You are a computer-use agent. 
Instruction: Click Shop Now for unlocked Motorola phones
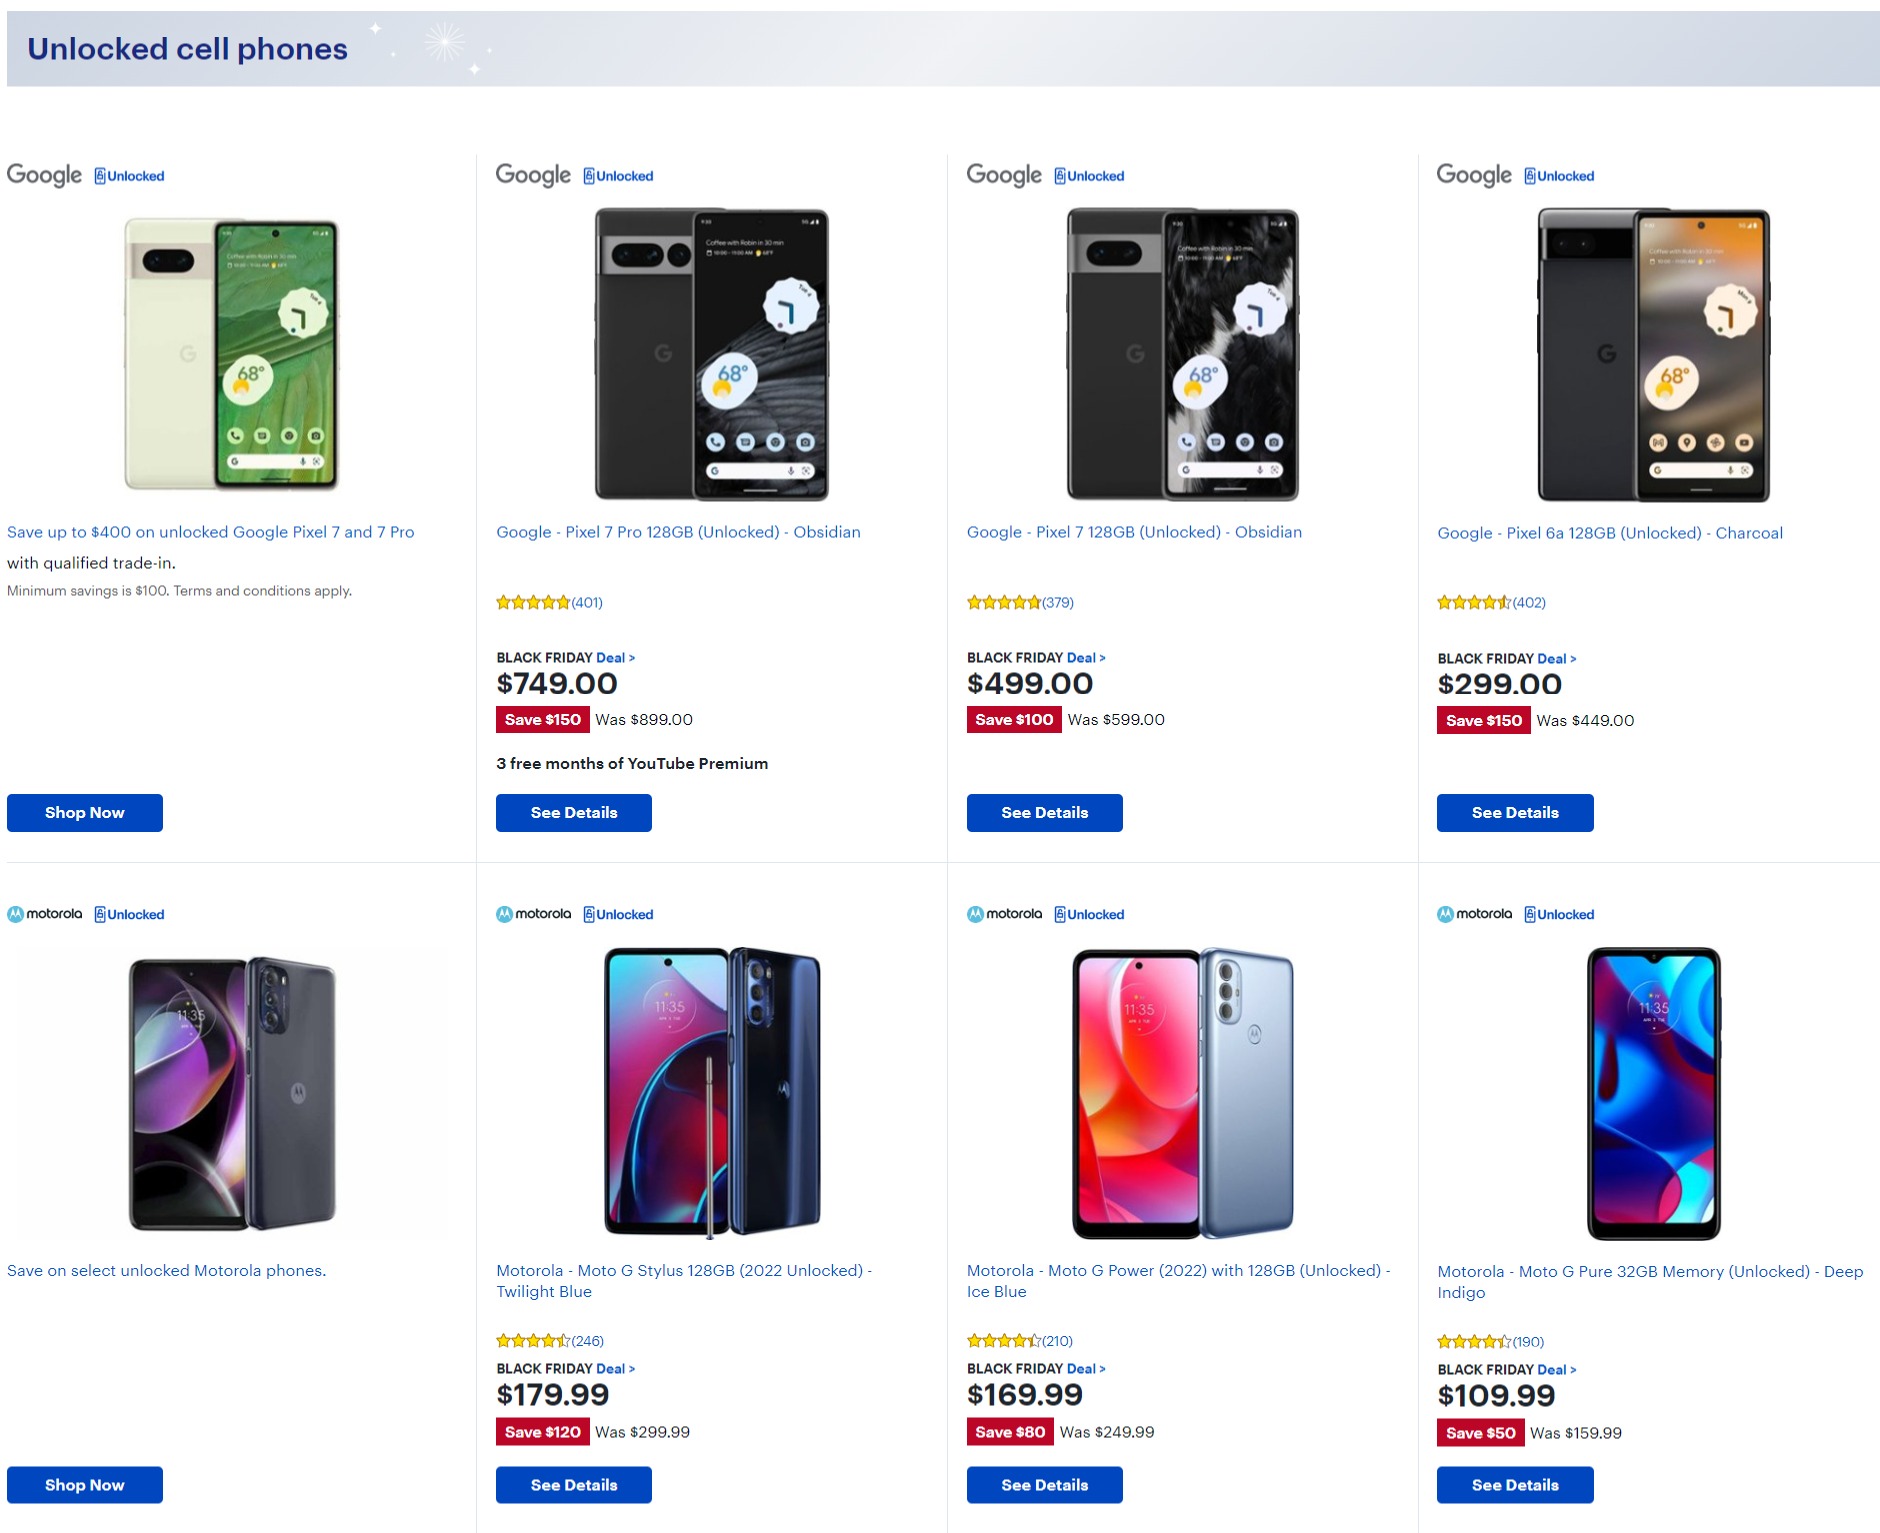pyautogui.click(x=85, y=1485)
